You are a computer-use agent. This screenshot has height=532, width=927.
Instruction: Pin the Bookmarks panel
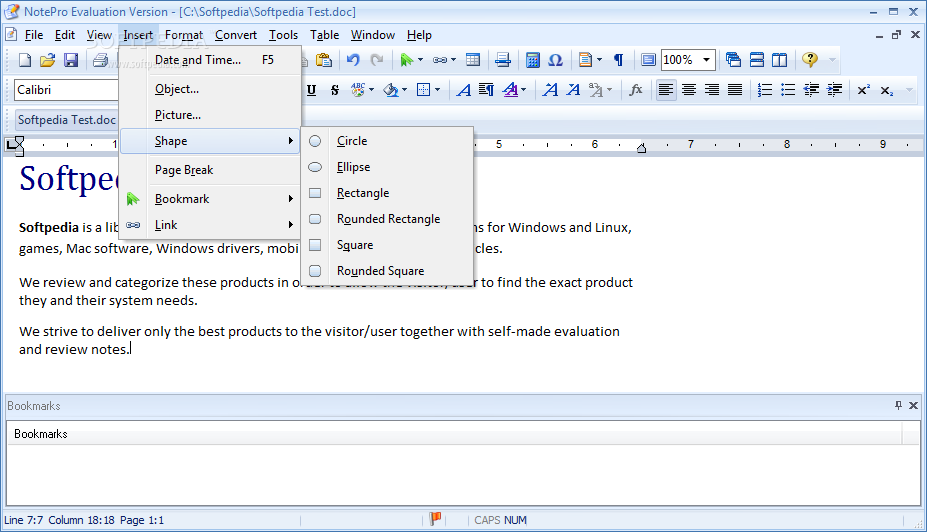(898, 405)
